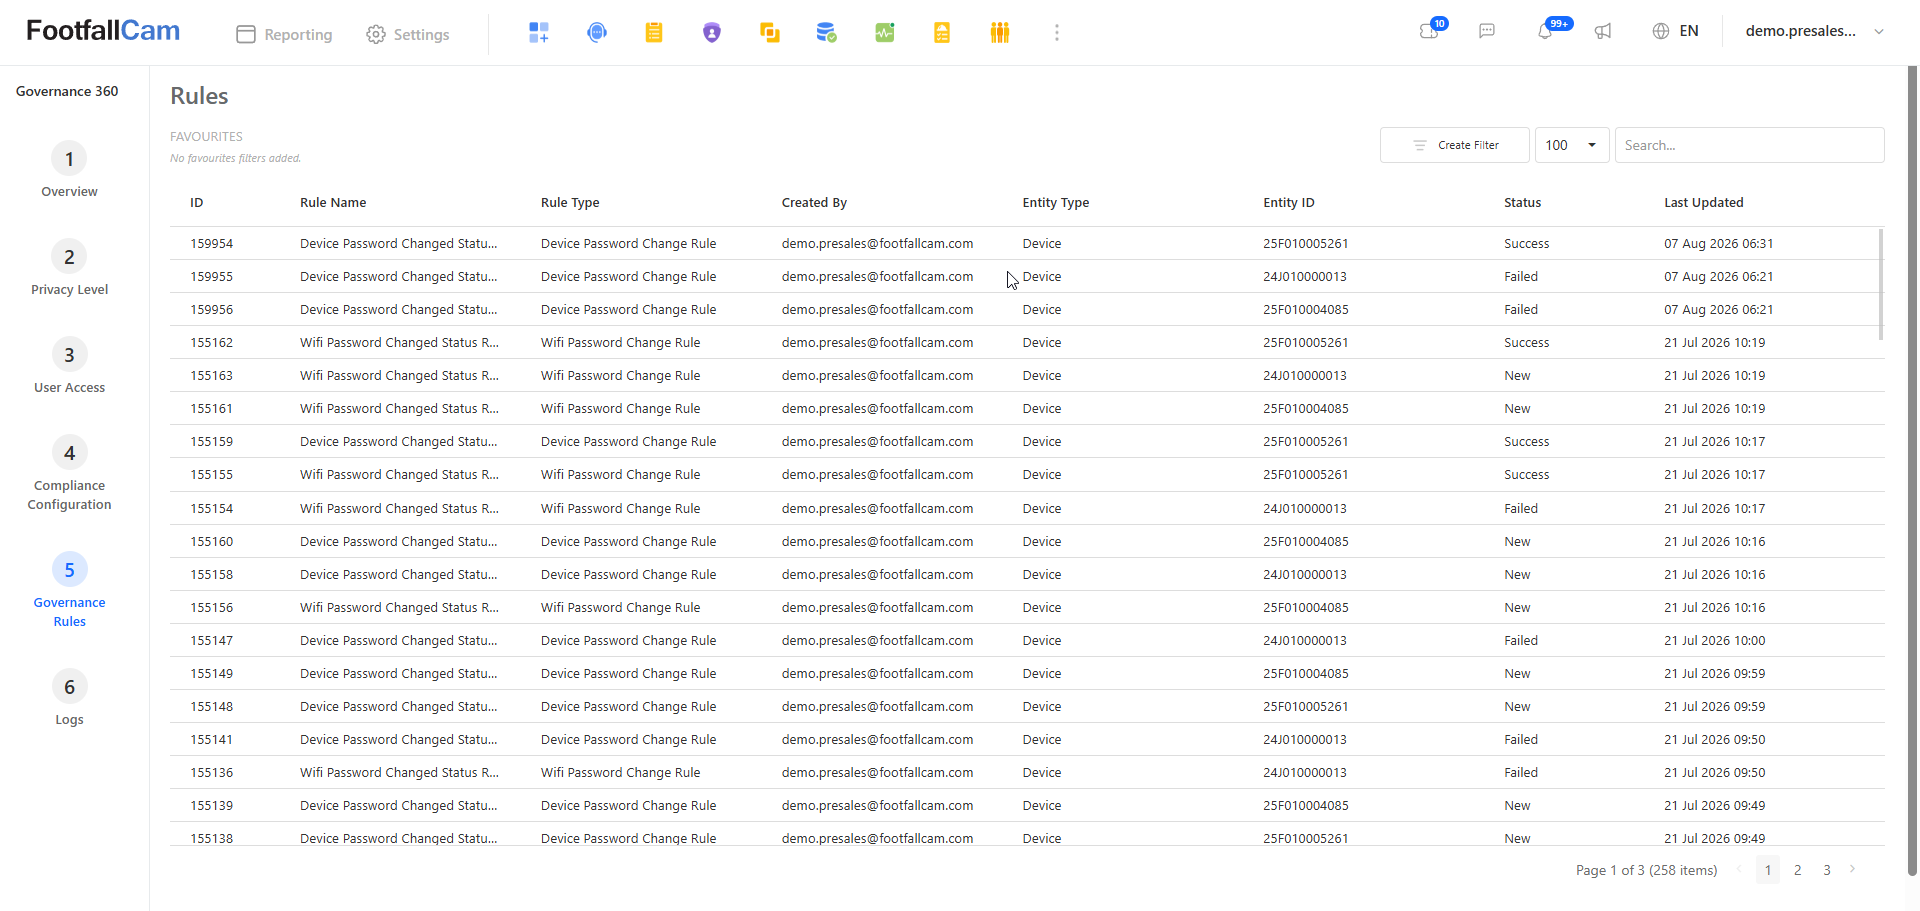Click rule ID 155149

(212, 674)
